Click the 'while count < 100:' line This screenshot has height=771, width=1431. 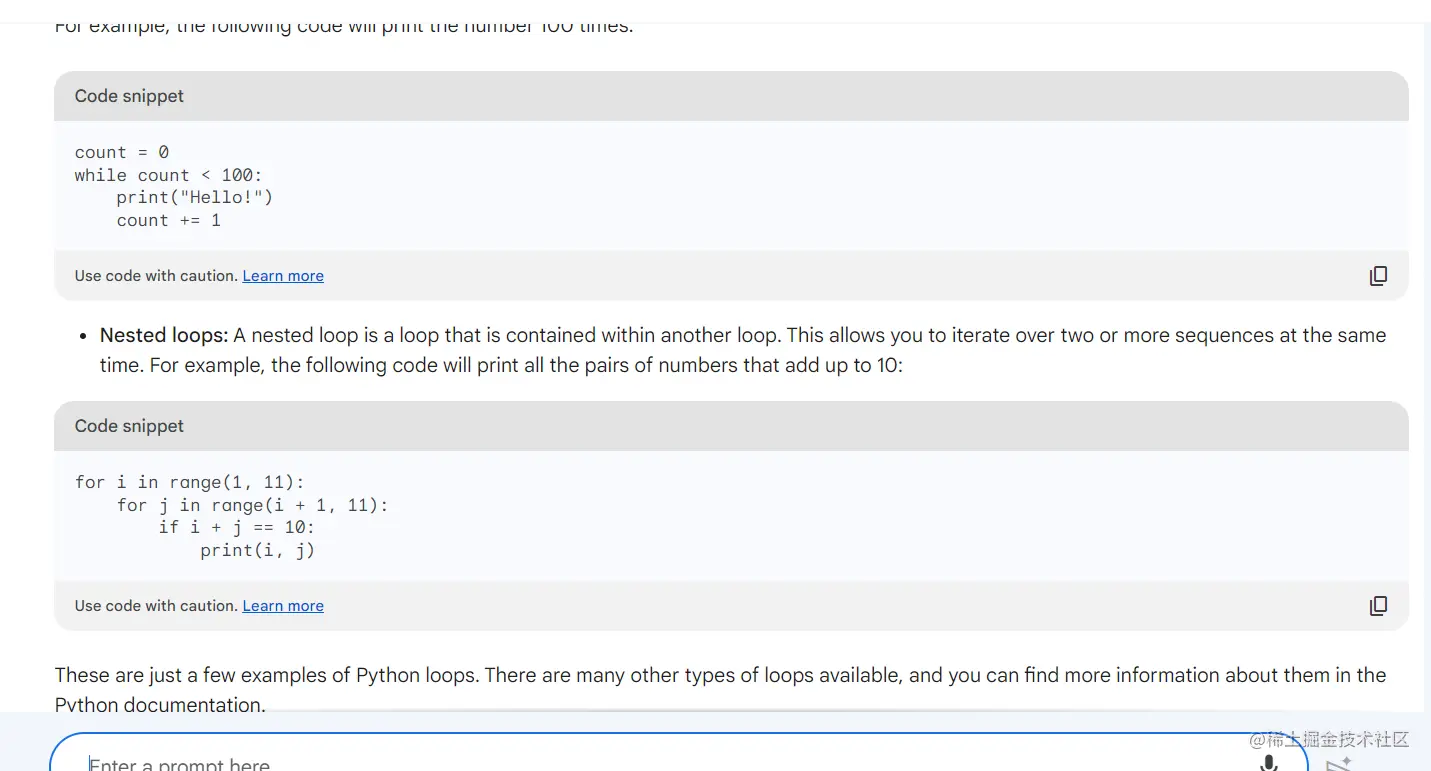coord(168,175)
